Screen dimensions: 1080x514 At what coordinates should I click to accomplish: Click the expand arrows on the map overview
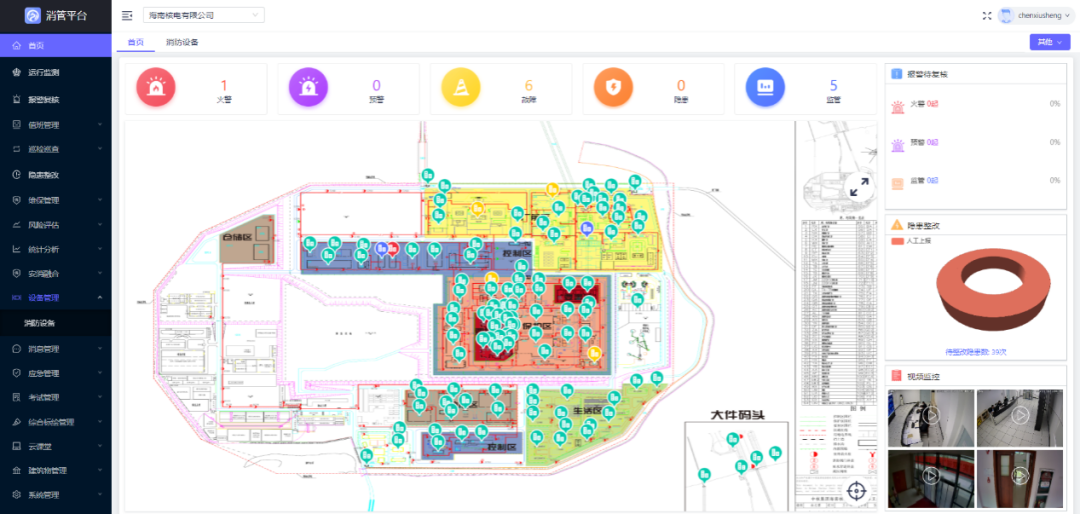point(857,187)
